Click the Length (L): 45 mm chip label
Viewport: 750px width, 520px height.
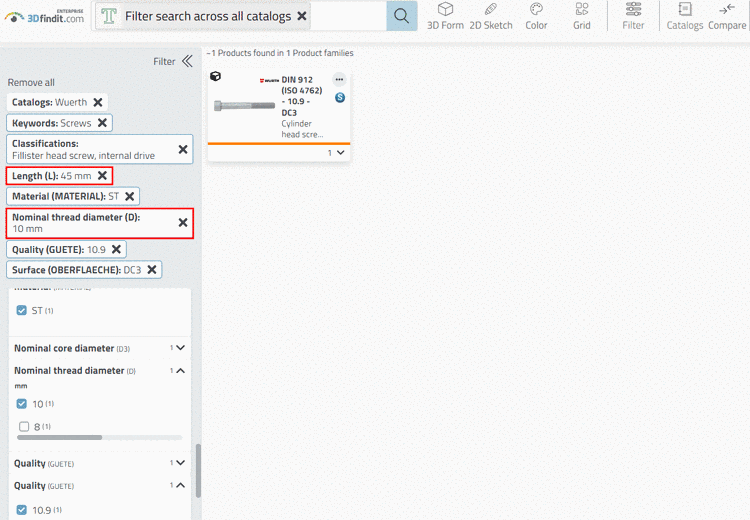(52, 176)
